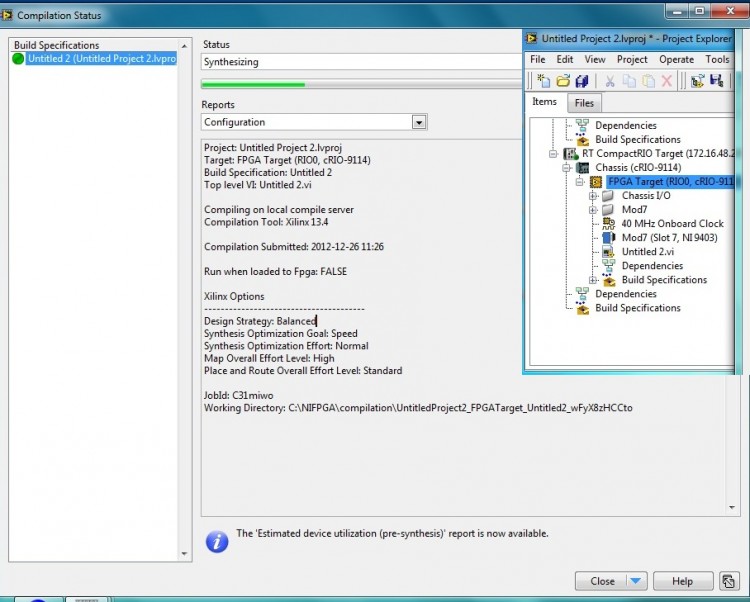Click 'JobId: C31miwo' text line
This screenshot has height=602, width=750.
[x=239, y=395]
